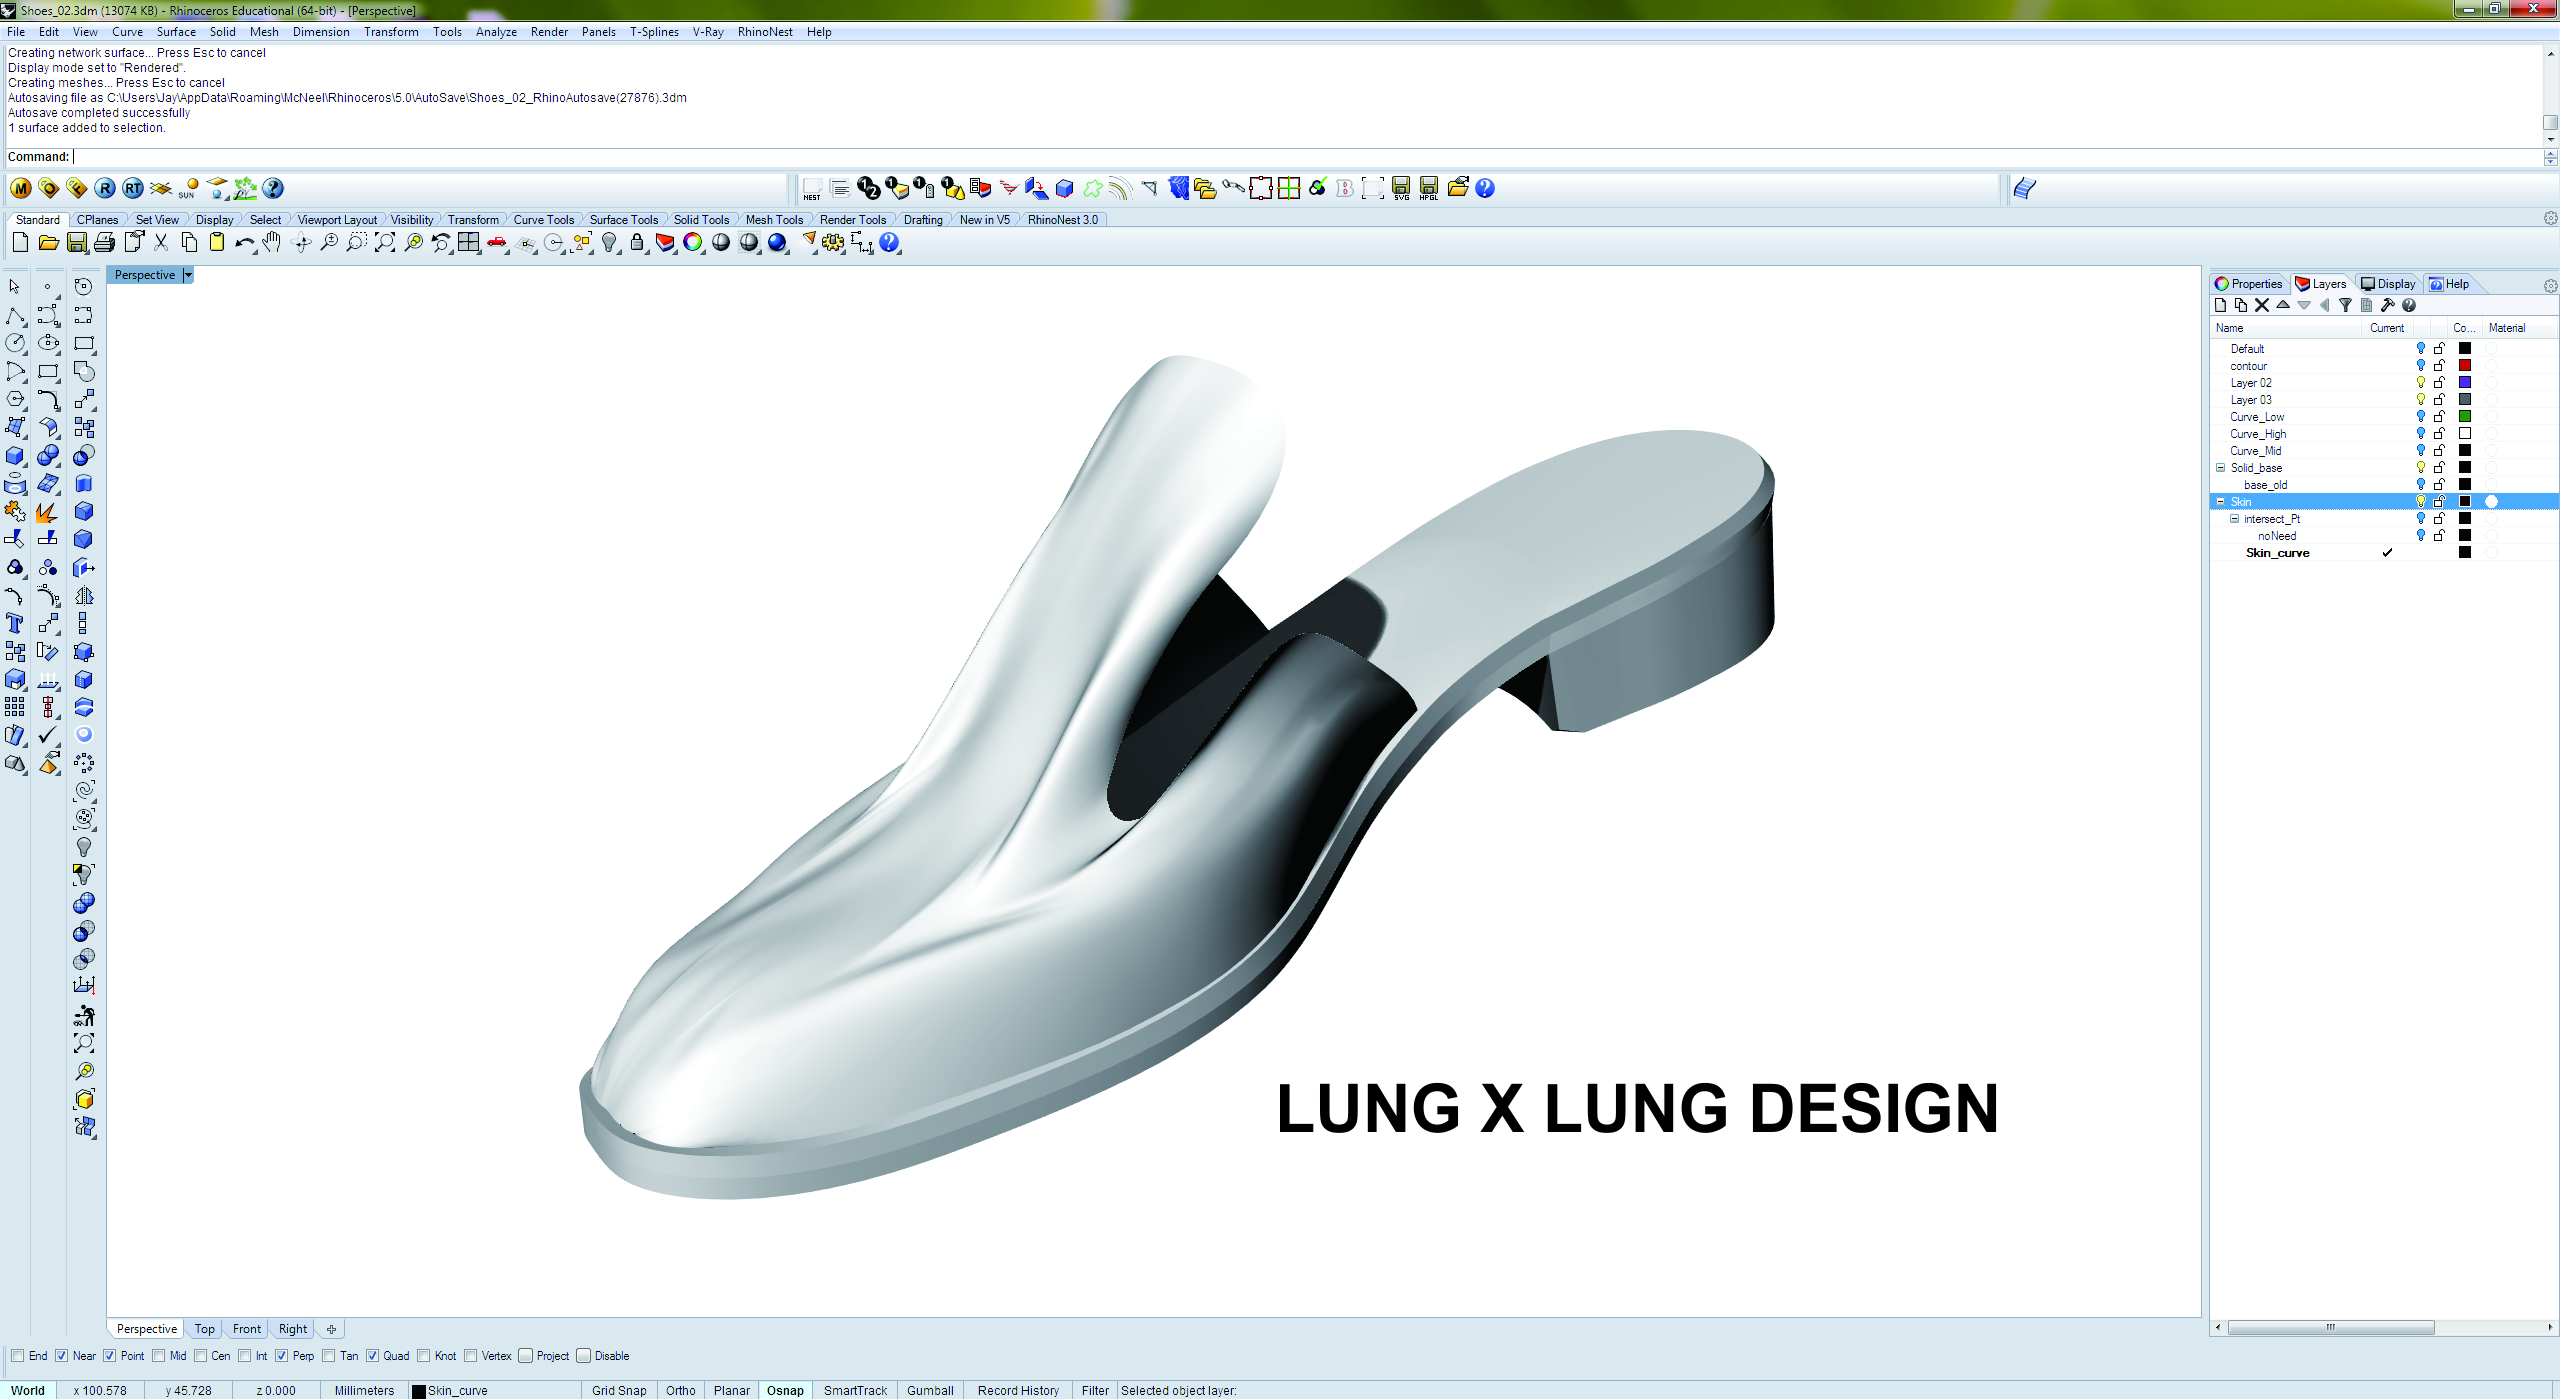
Task: Toggle Osnap in status bar
Action: coord(785,1390)
